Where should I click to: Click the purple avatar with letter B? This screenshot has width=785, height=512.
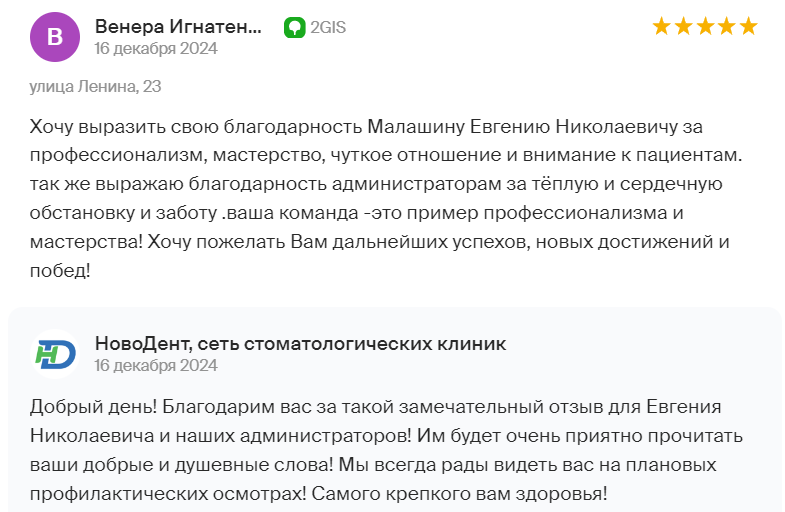55,37
